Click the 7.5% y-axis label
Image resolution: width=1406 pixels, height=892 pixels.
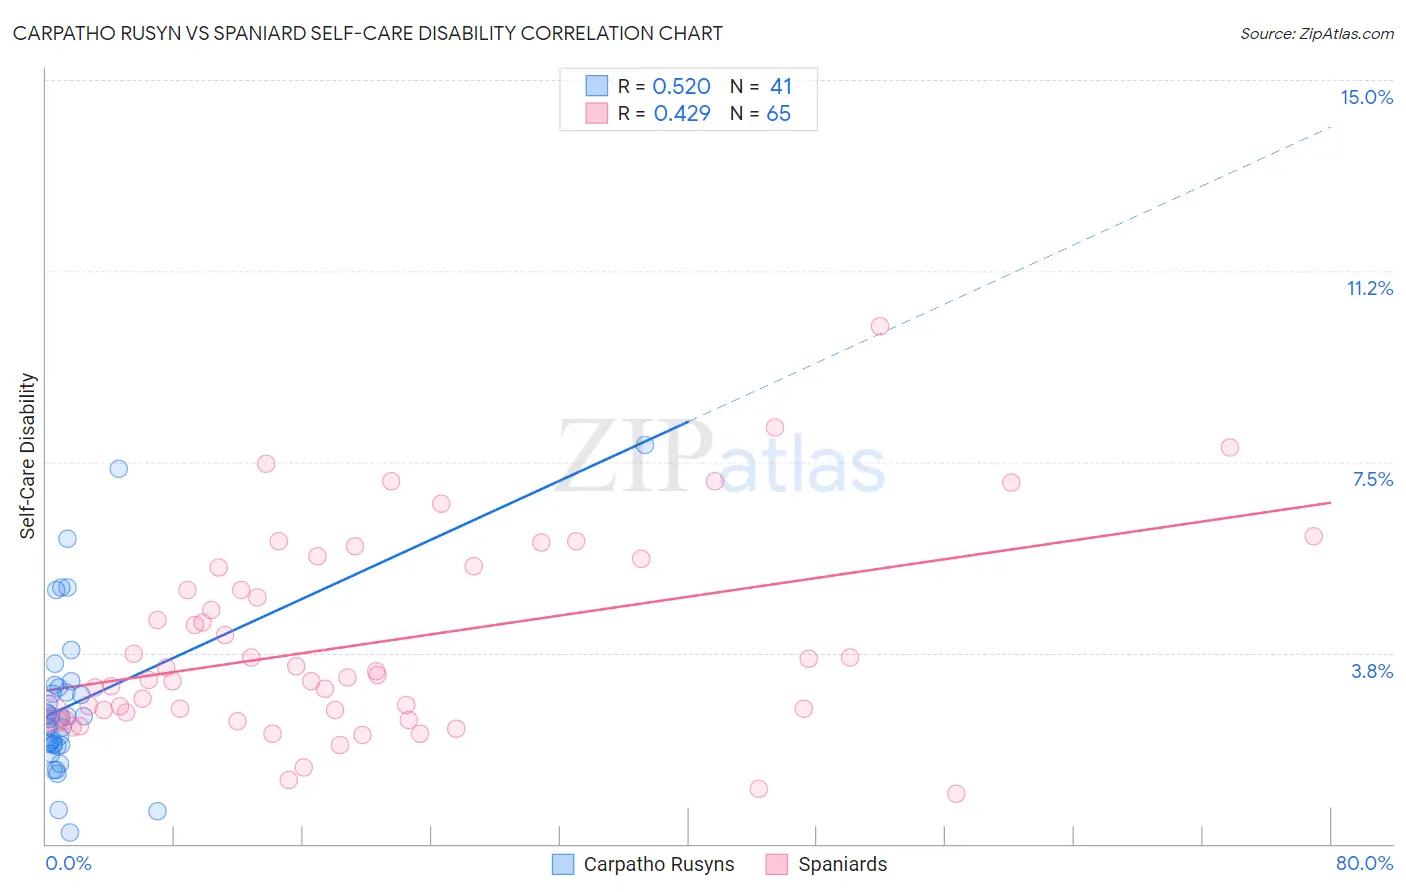pos(1372,479)
